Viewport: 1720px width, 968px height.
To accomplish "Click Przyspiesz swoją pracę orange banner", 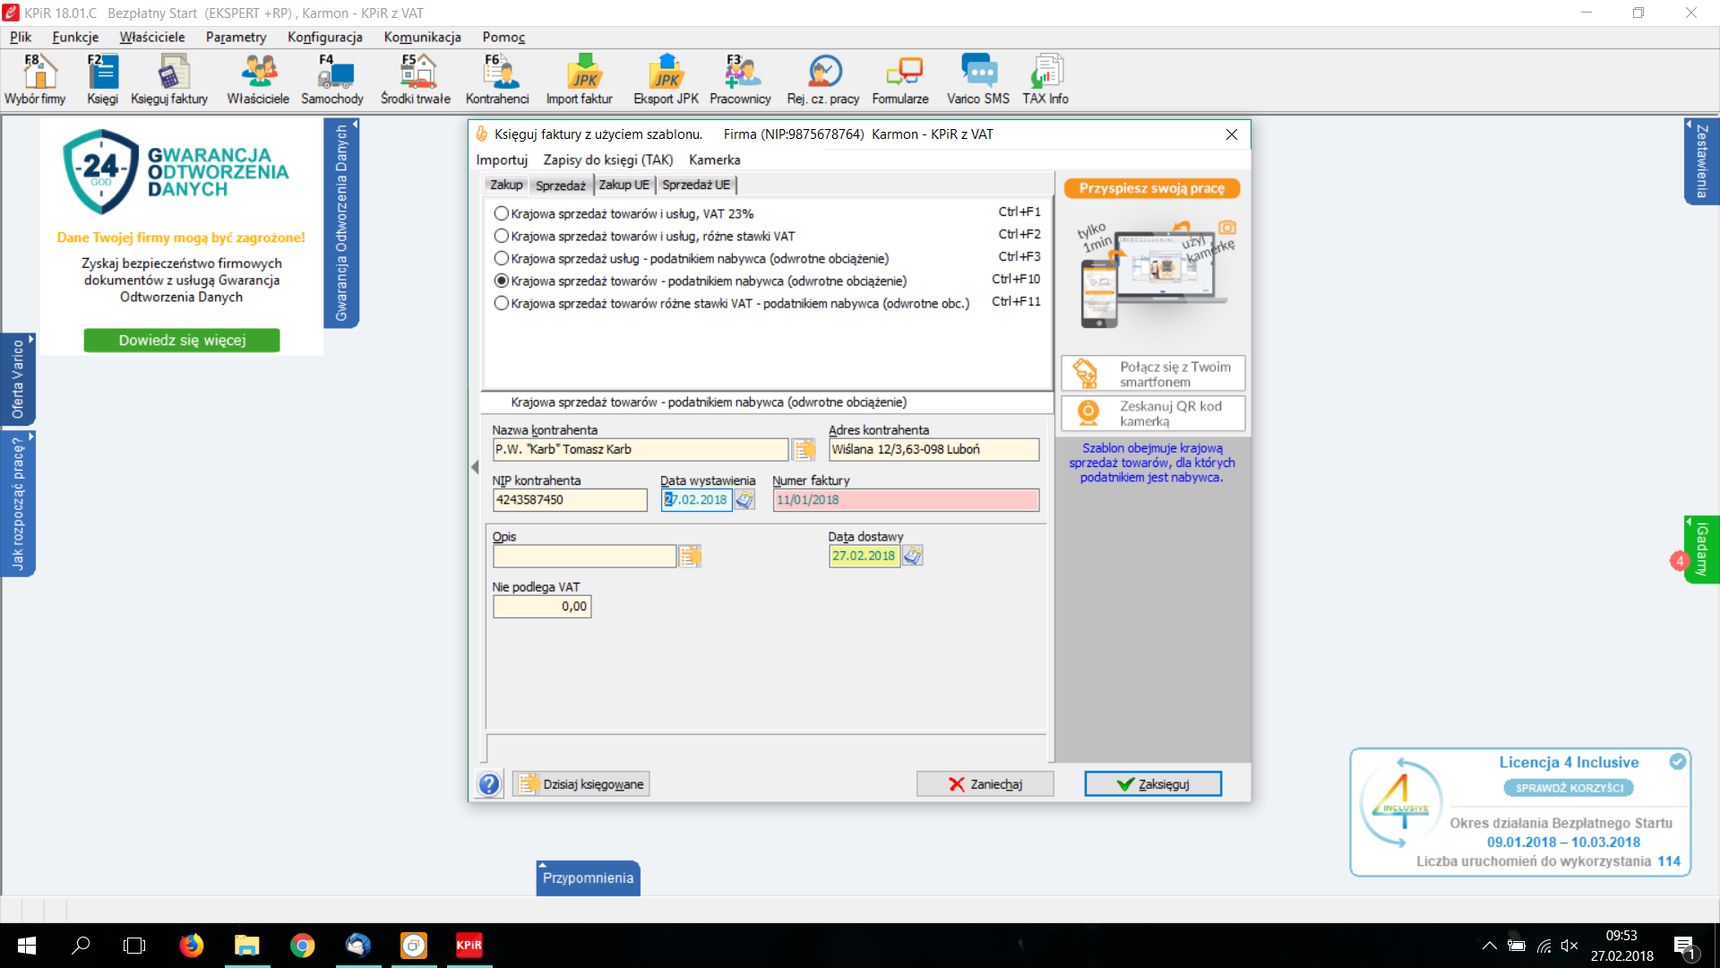I will [1152, 188].
